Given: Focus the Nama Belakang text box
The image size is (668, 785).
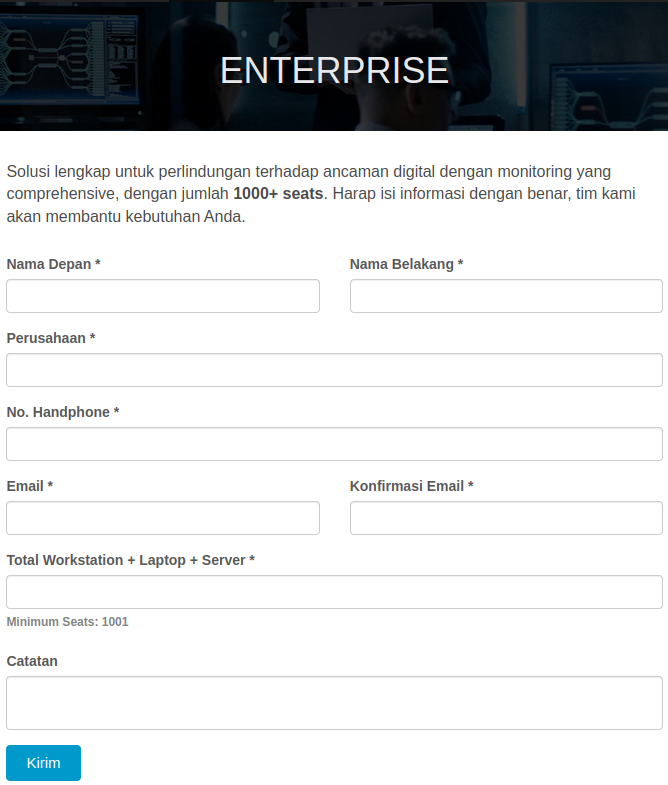Looking at the screenshot, I should pos(506,296).
